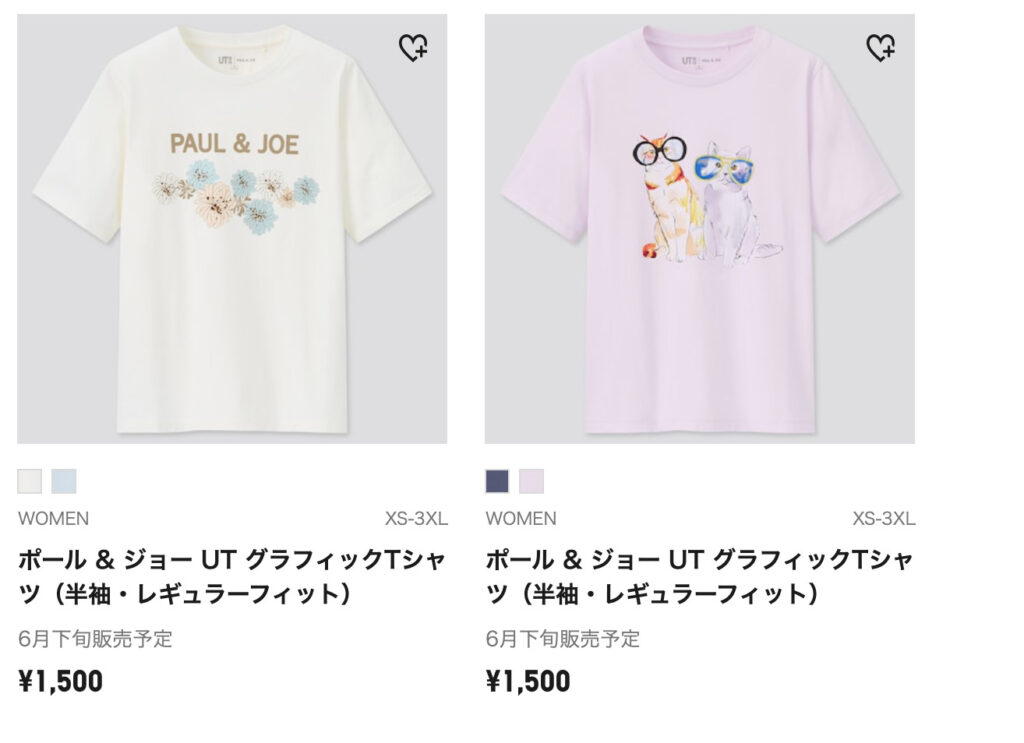Click the WOMEN label under the white tee
The width and height of the screenshot is (1024, 743).
(x=54, y=518)
